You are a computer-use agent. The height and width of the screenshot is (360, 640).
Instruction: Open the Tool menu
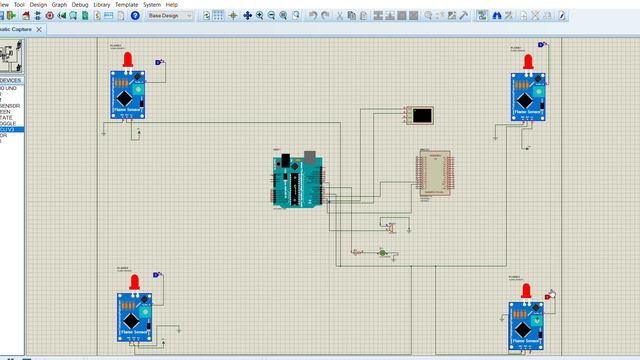(x=19, y=4)
